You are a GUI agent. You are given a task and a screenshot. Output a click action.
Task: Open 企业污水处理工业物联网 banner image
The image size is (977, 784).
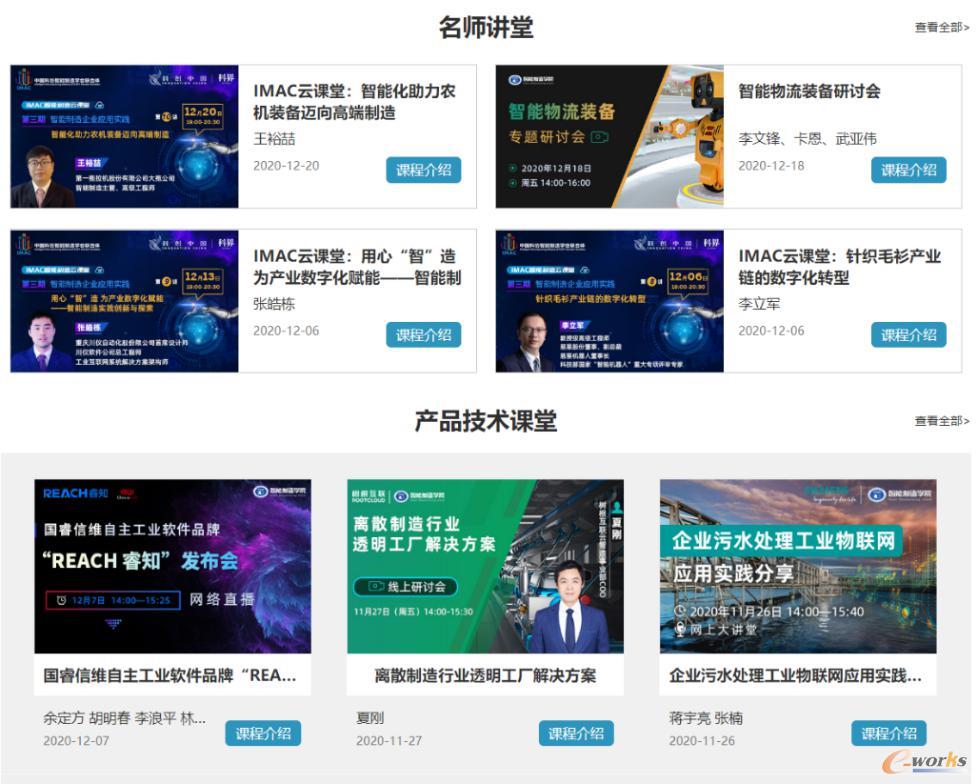click(x=798, y=566)
